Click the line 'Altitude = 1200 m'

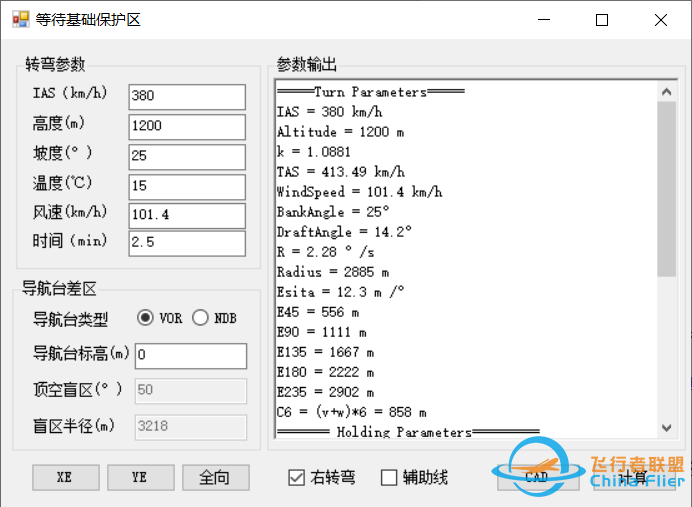tap(340, 131)
